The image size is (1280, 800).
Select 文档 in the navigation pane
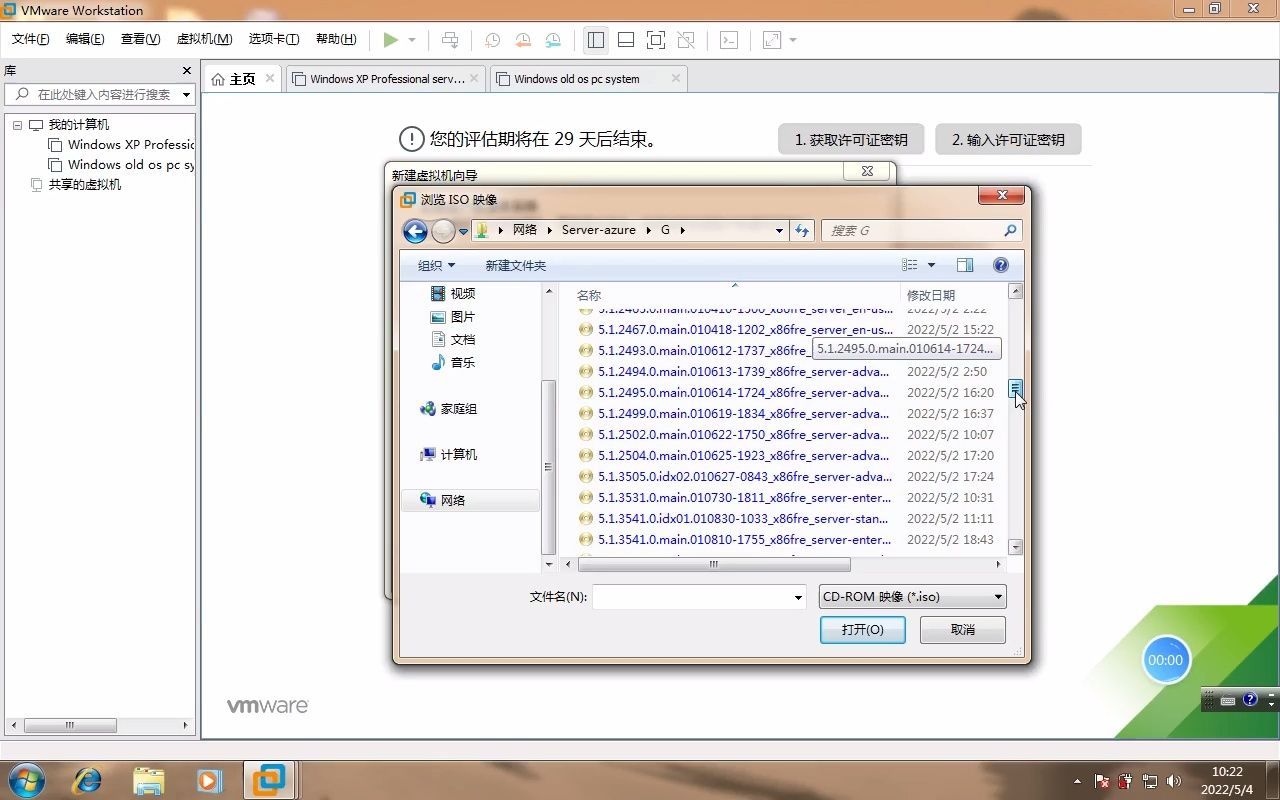(x=453, y=340)
